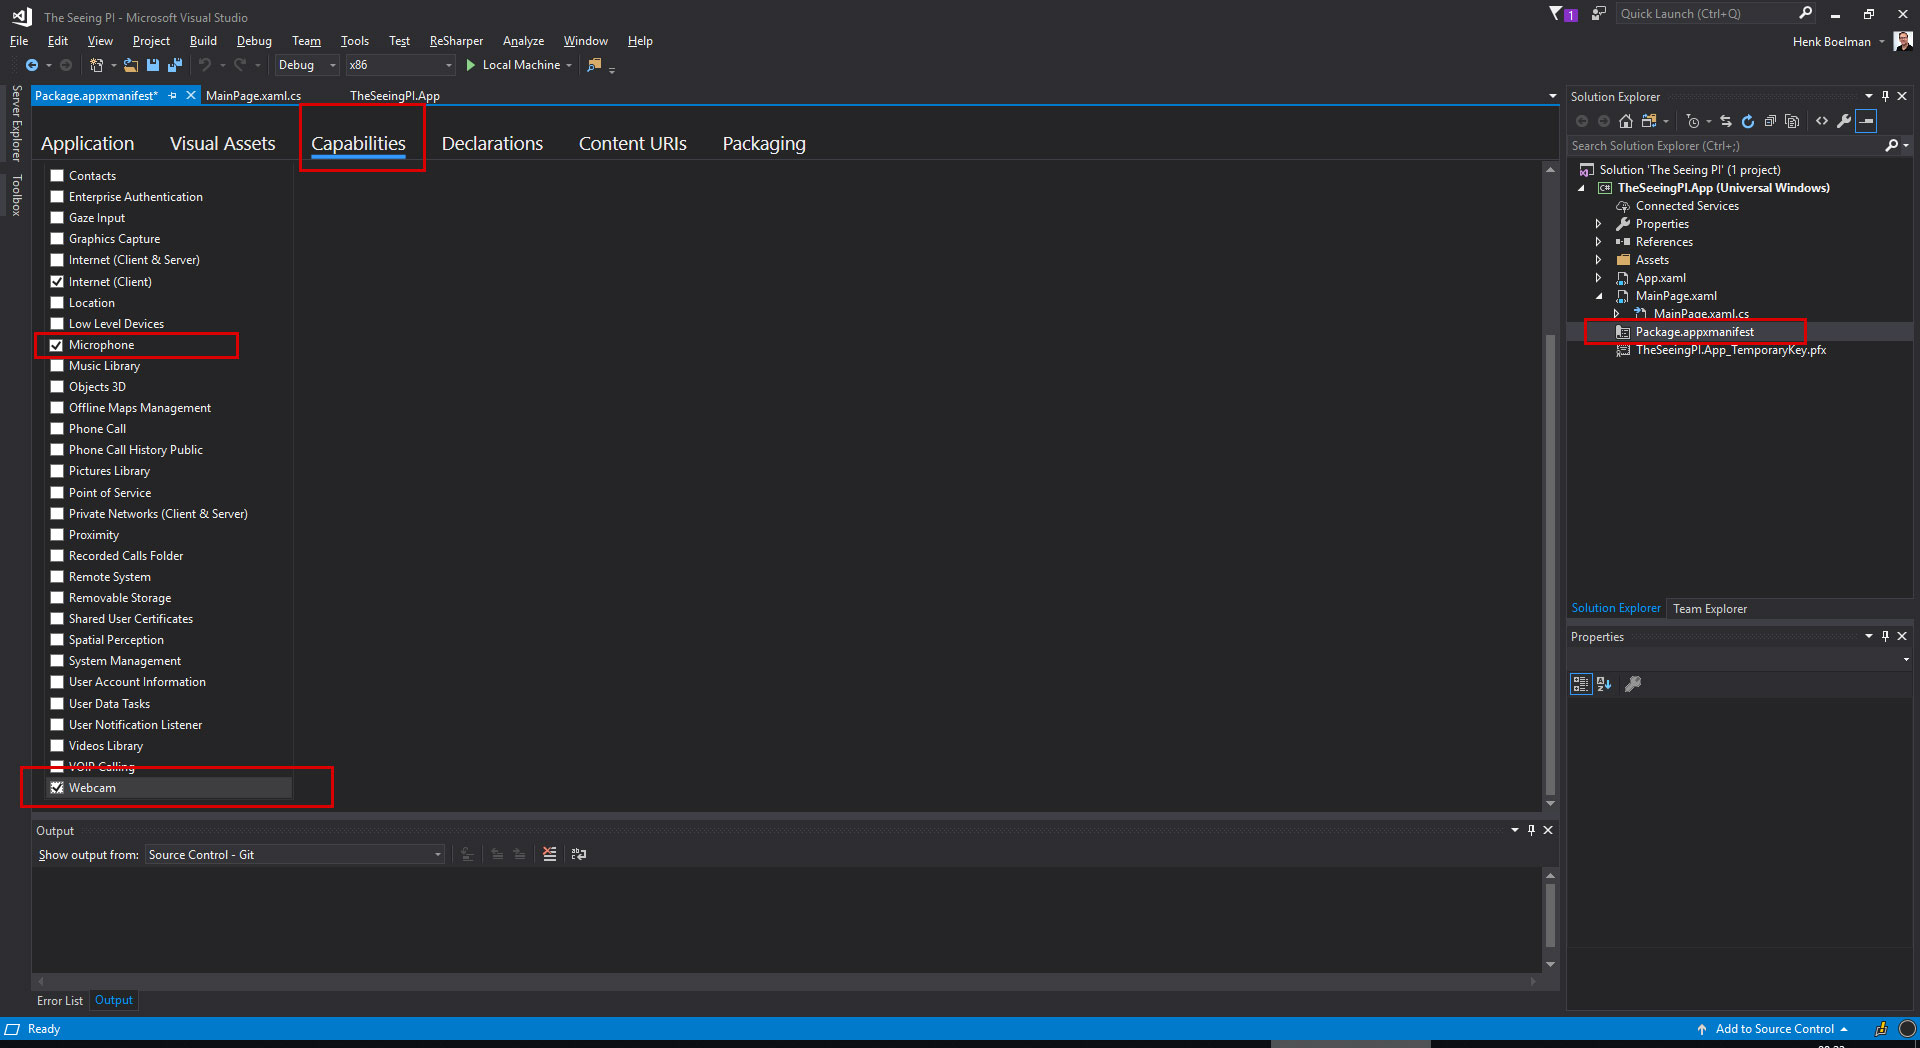Click Sync with Active Document arrows icon

pos(1726,121)
